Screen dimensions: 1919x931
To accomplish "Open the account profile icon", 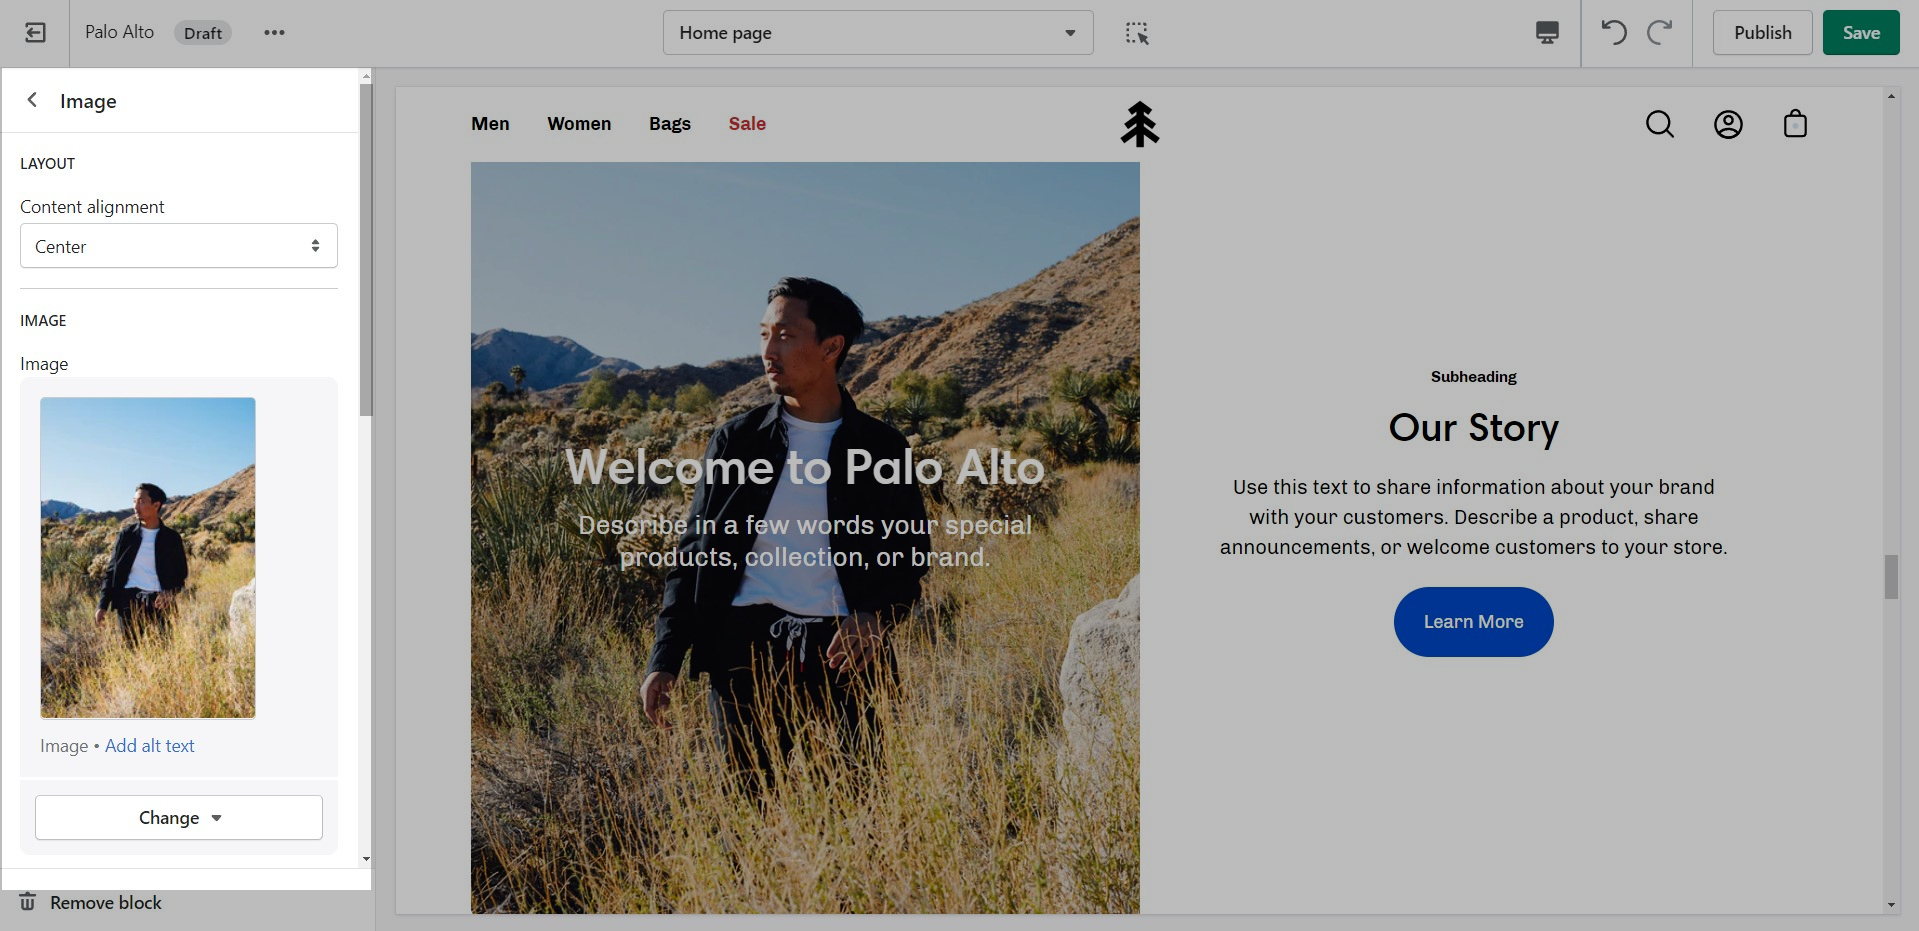I will pos(1727,124).
